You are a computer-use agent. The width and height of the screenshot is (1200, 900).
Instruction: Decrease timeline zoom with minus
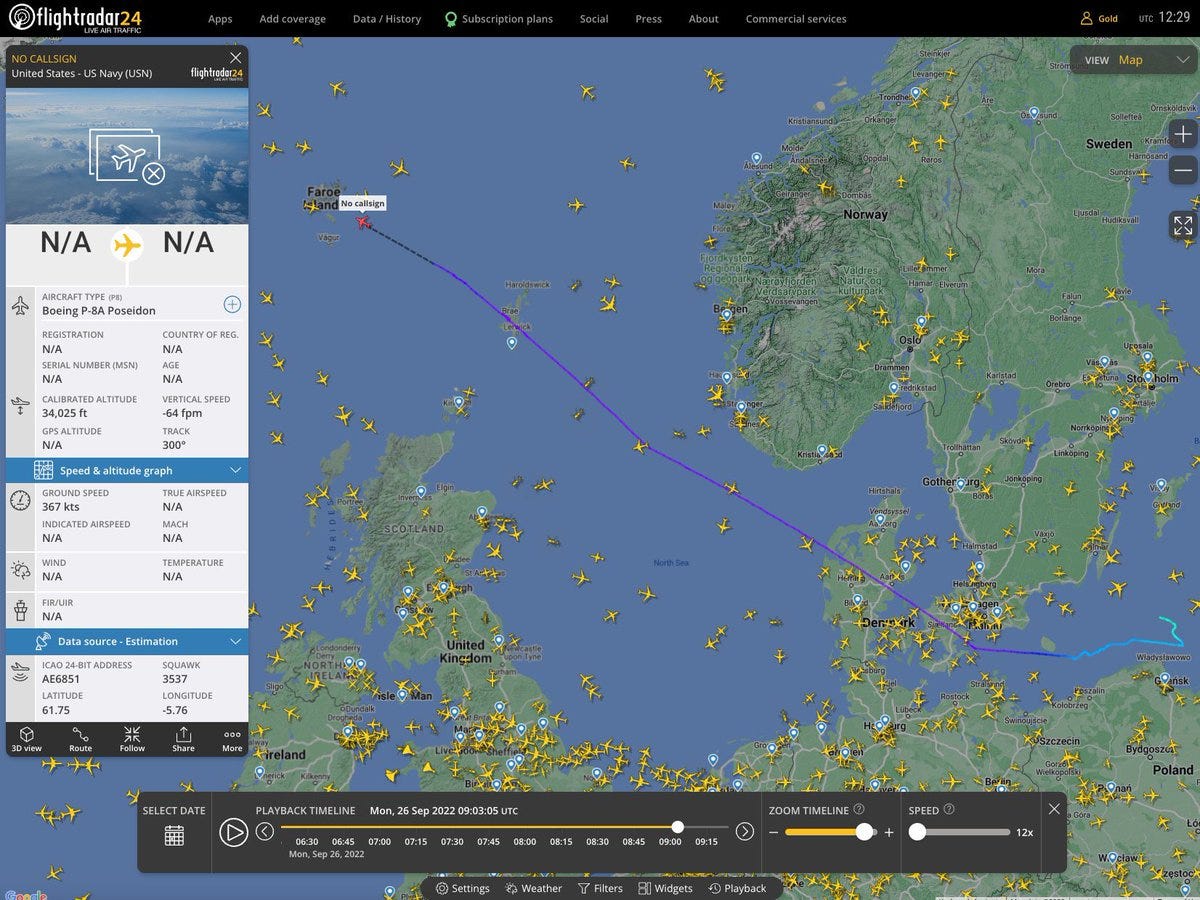tap(773, 832)
